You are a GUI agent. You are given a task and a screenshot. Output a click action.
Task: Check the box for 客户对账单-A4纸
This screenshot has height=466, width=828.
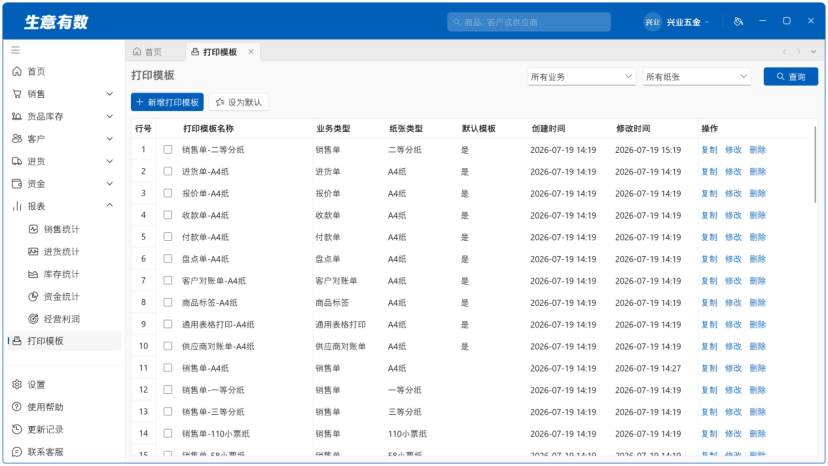[167, 281]
